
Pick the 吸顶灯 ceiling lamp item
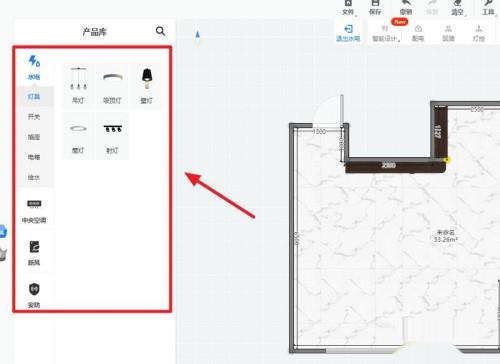tap(113, 85)
